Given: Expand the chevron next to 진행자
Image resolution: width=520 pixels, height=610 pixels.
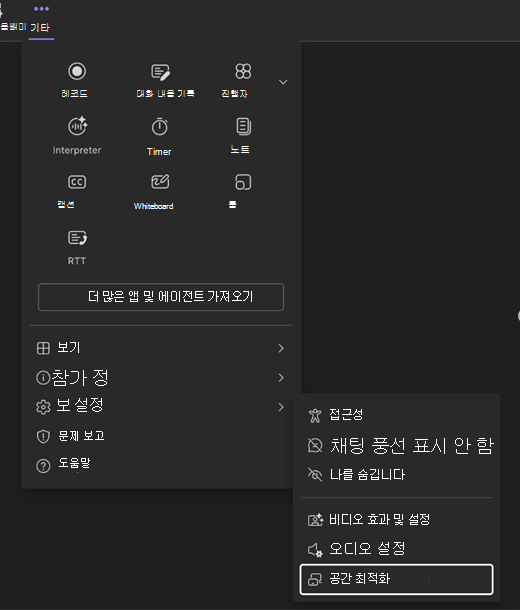Looking at the screenshot, I should coord(283,82).
